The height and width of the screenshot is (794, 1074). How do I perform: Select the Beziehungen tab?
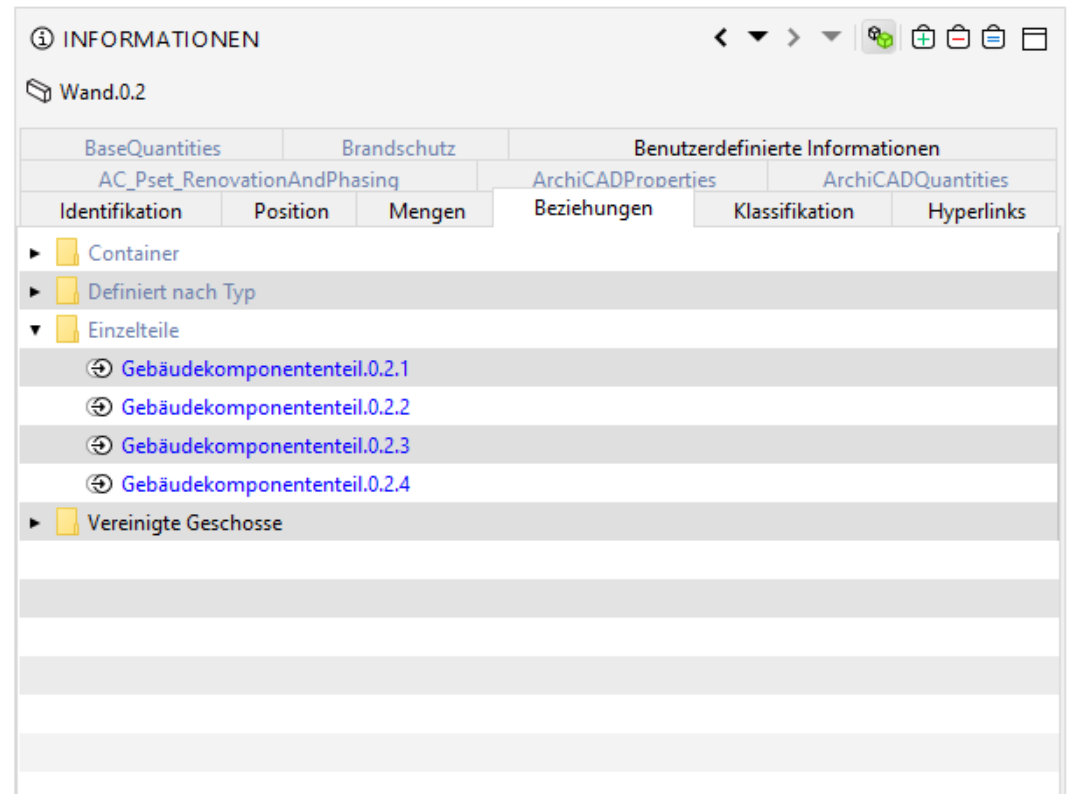coord(593,208)
